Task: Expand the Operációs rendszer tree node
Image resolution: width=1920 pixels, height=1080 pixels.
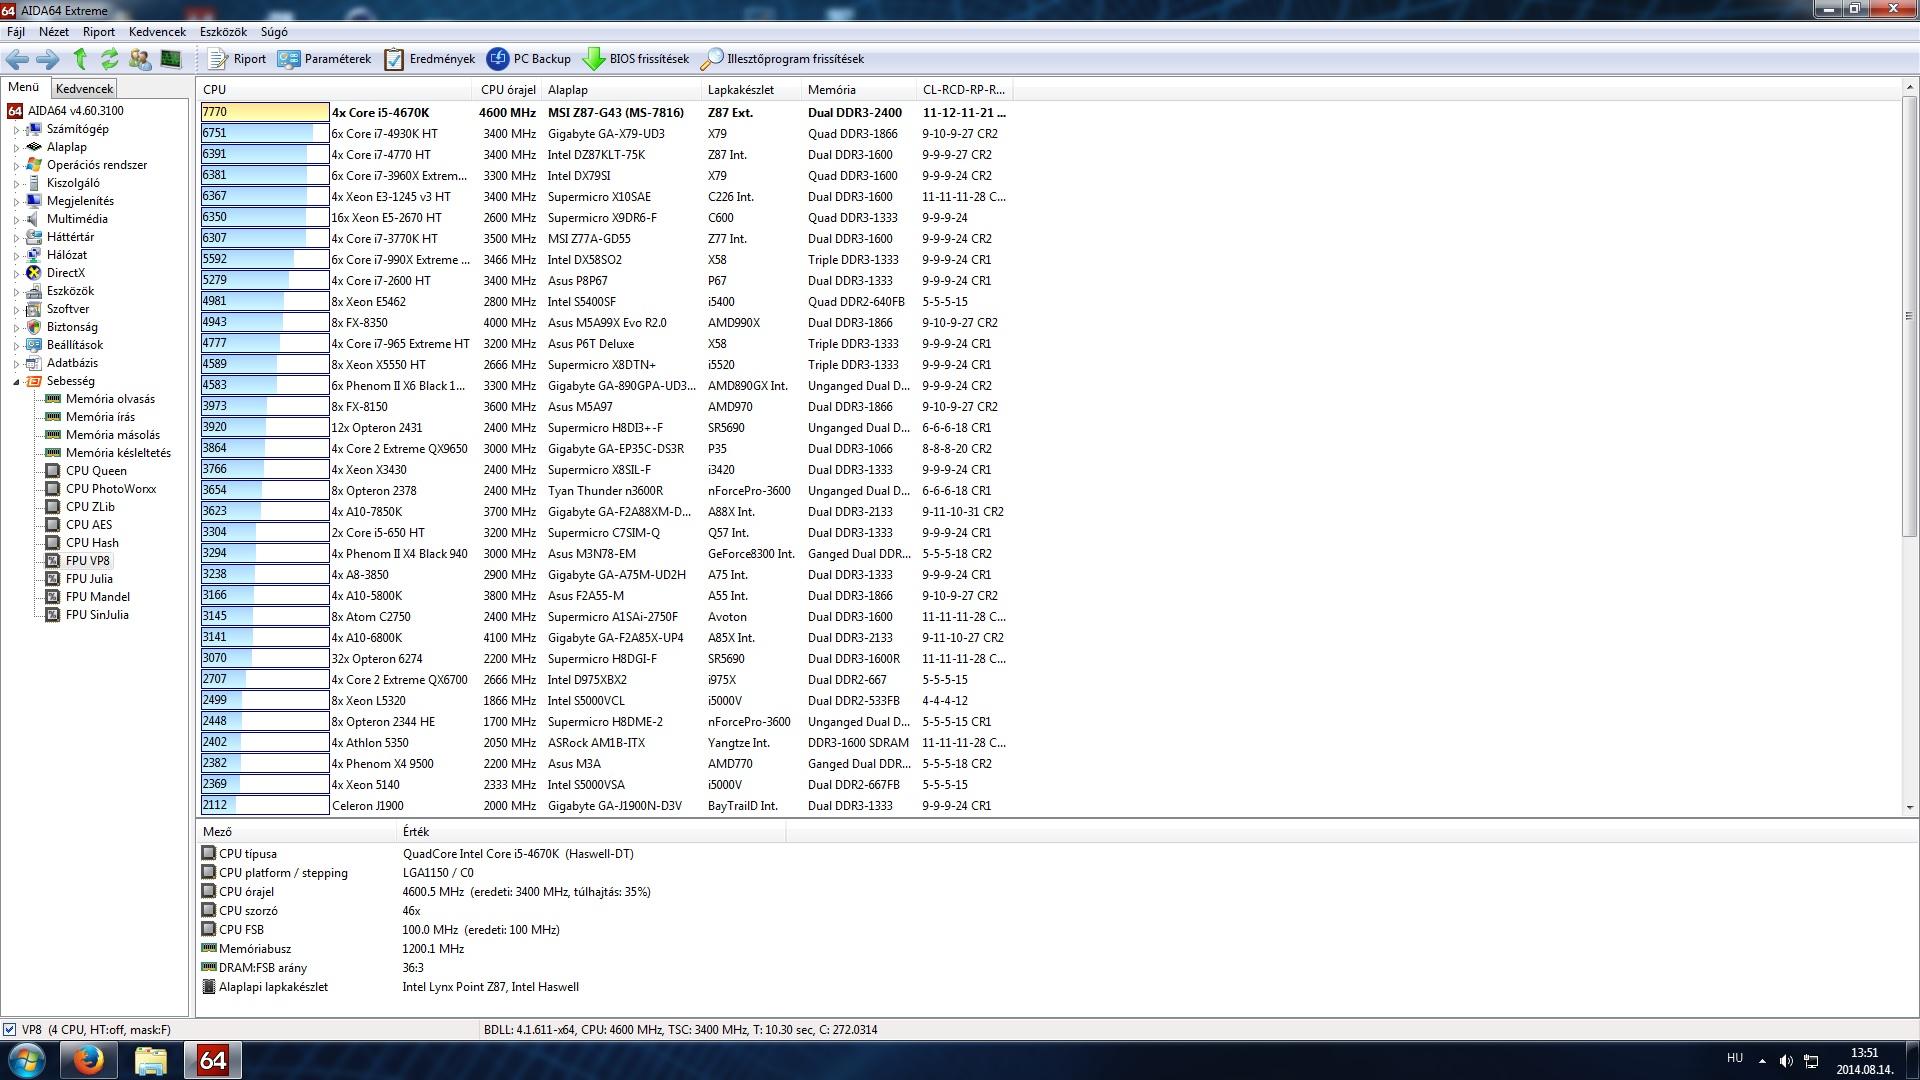Action: click(x=16, y=166)
